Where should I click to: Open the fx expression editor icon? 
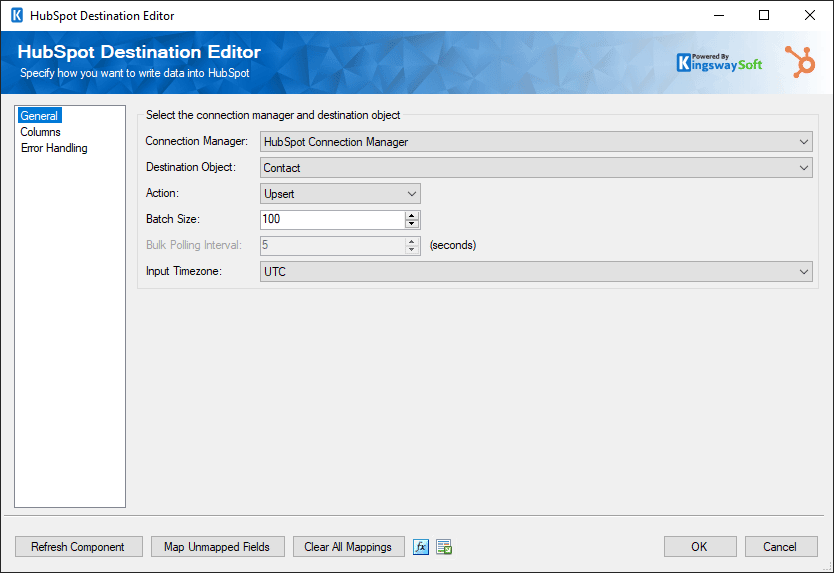pos(421,546)
